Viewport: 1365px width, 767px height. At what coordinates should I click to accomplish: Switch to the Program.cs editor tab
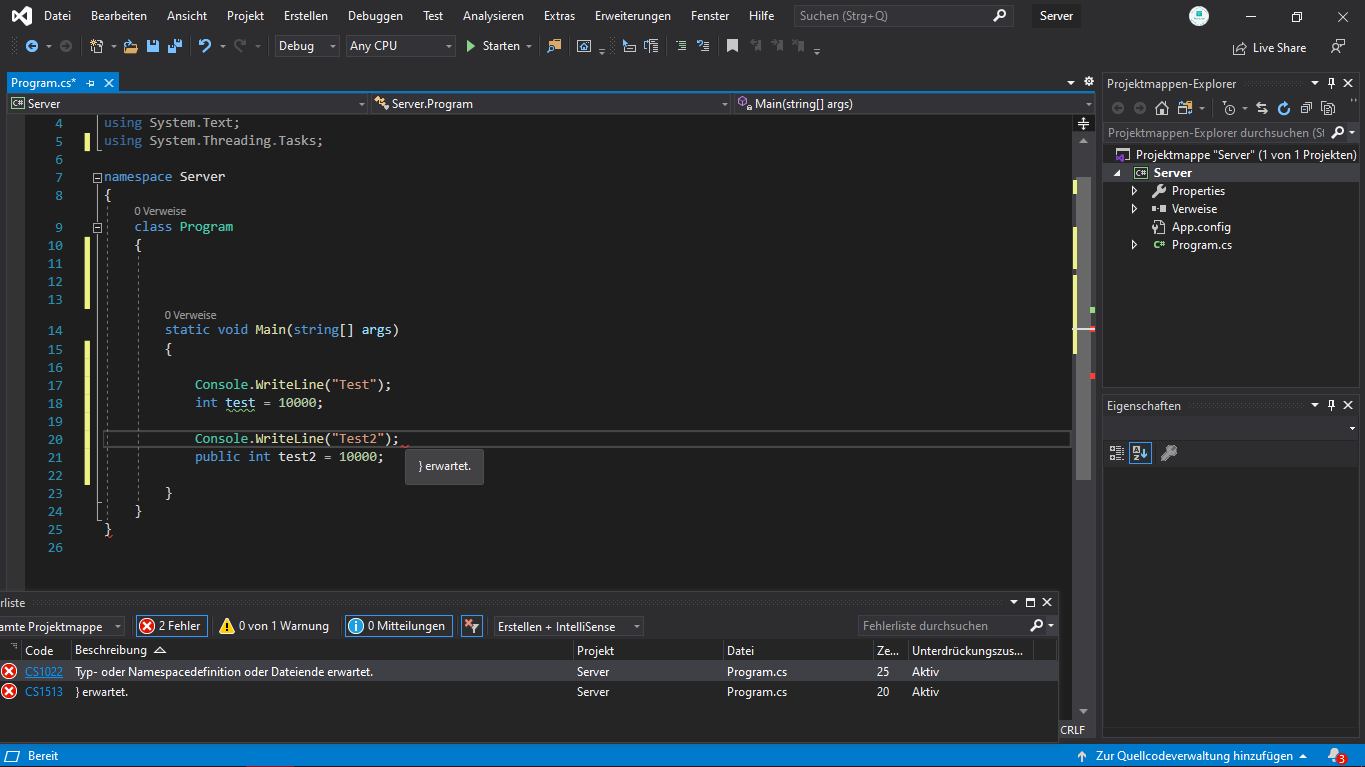point(44,83)
